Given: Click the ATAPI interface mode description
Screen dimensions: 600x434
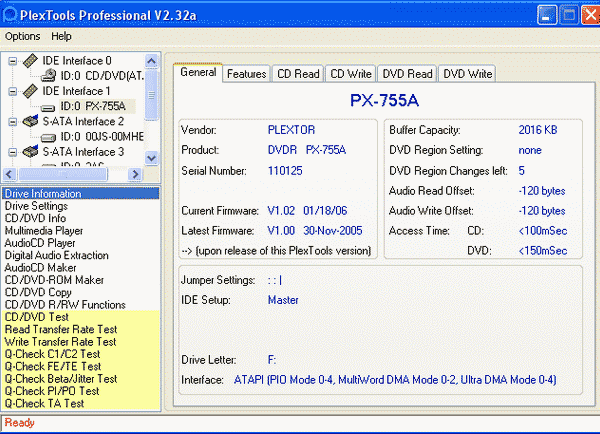Looking at the screenshot, I should (x=395, y=380).
